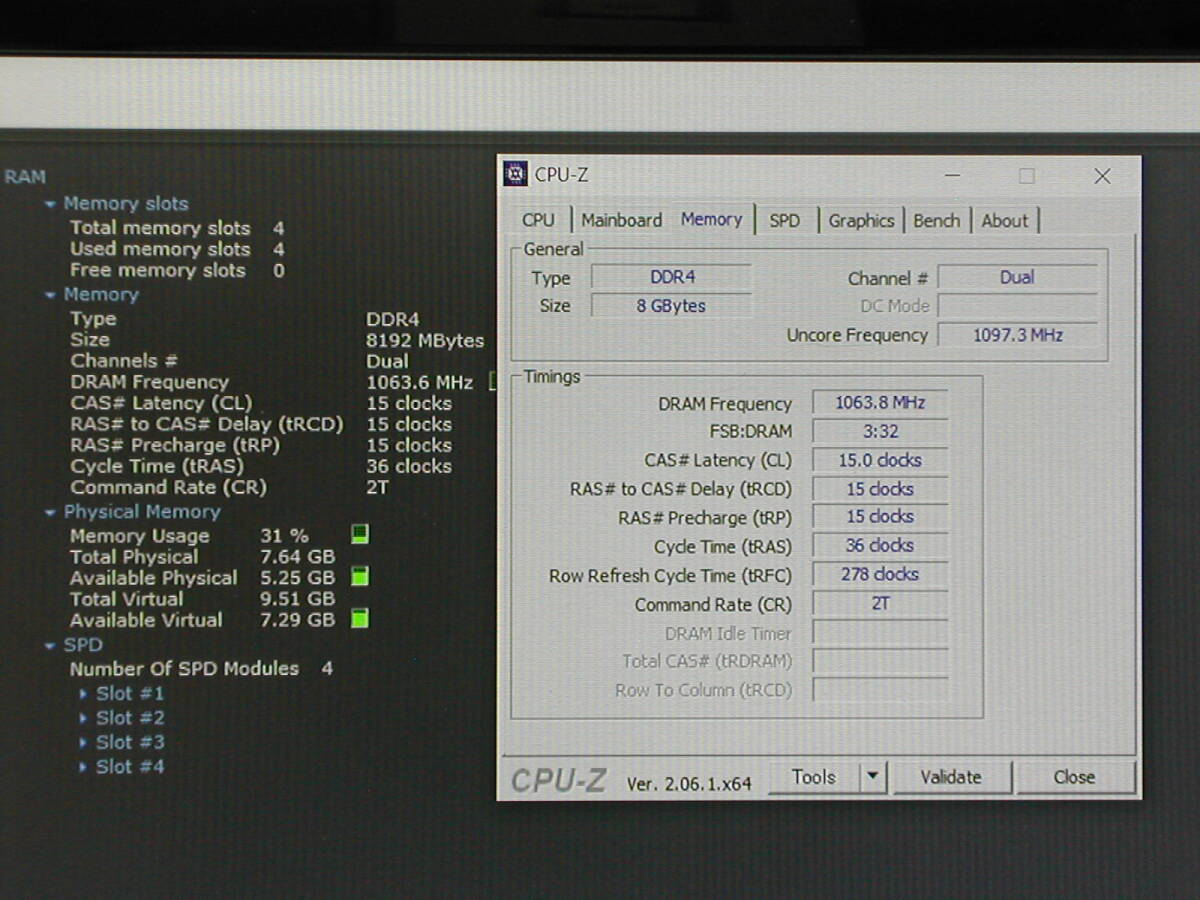1200x900 pixels.
Task: Switch to the Mainboard tab
Action: pos(621,220)
